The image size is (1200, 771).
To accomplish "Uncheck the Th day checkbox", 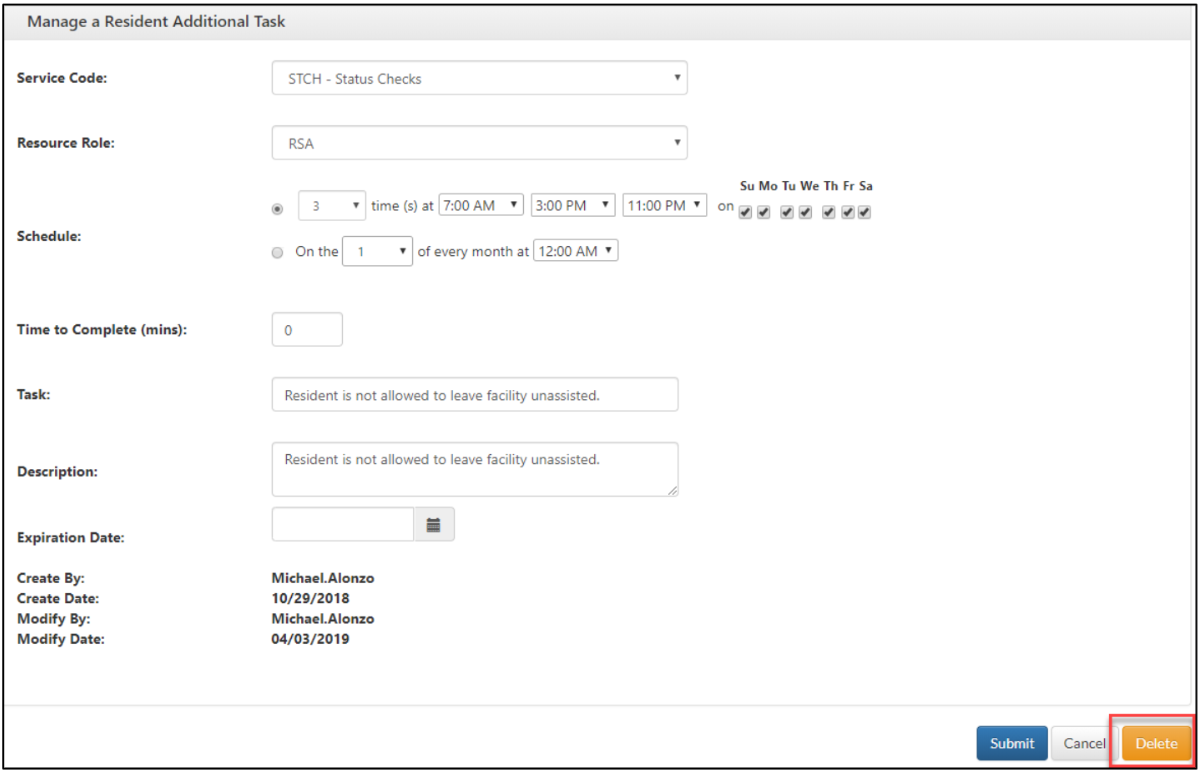I will click(829, 212).
